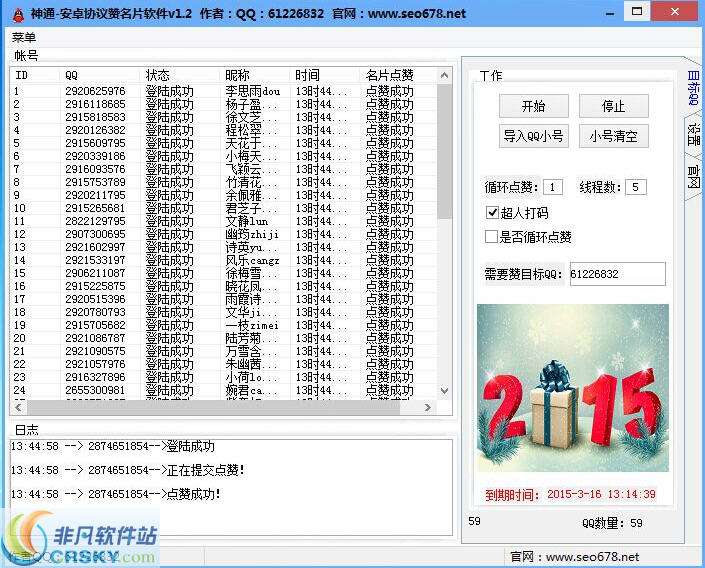Viewport: 705px width, 568px height.
Task: Click the list's horizontal scroll right arrow
Action: pos(429,407)
